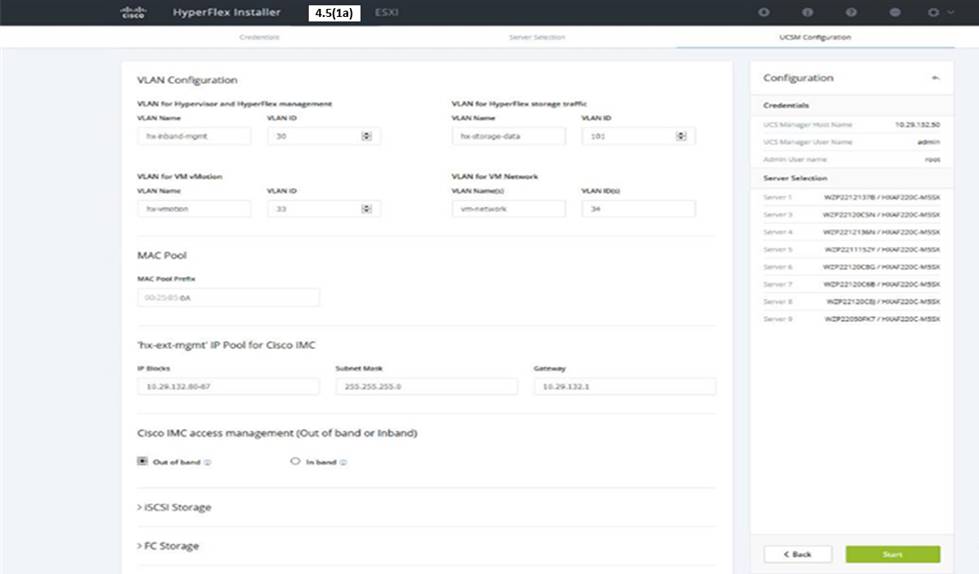Edit the hx-vmotion VLAN name field

(x=194, y=209)
